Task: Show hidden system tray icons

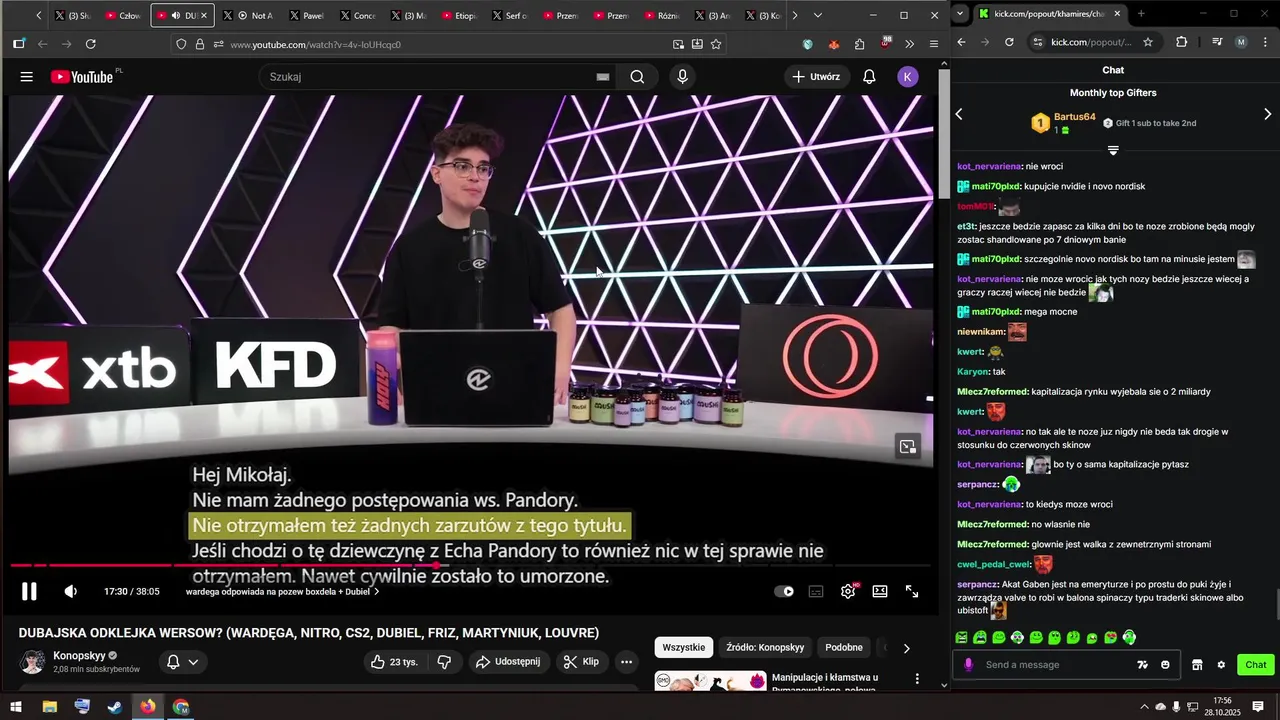Action: pyautogui.click(x=1144, y=707)
